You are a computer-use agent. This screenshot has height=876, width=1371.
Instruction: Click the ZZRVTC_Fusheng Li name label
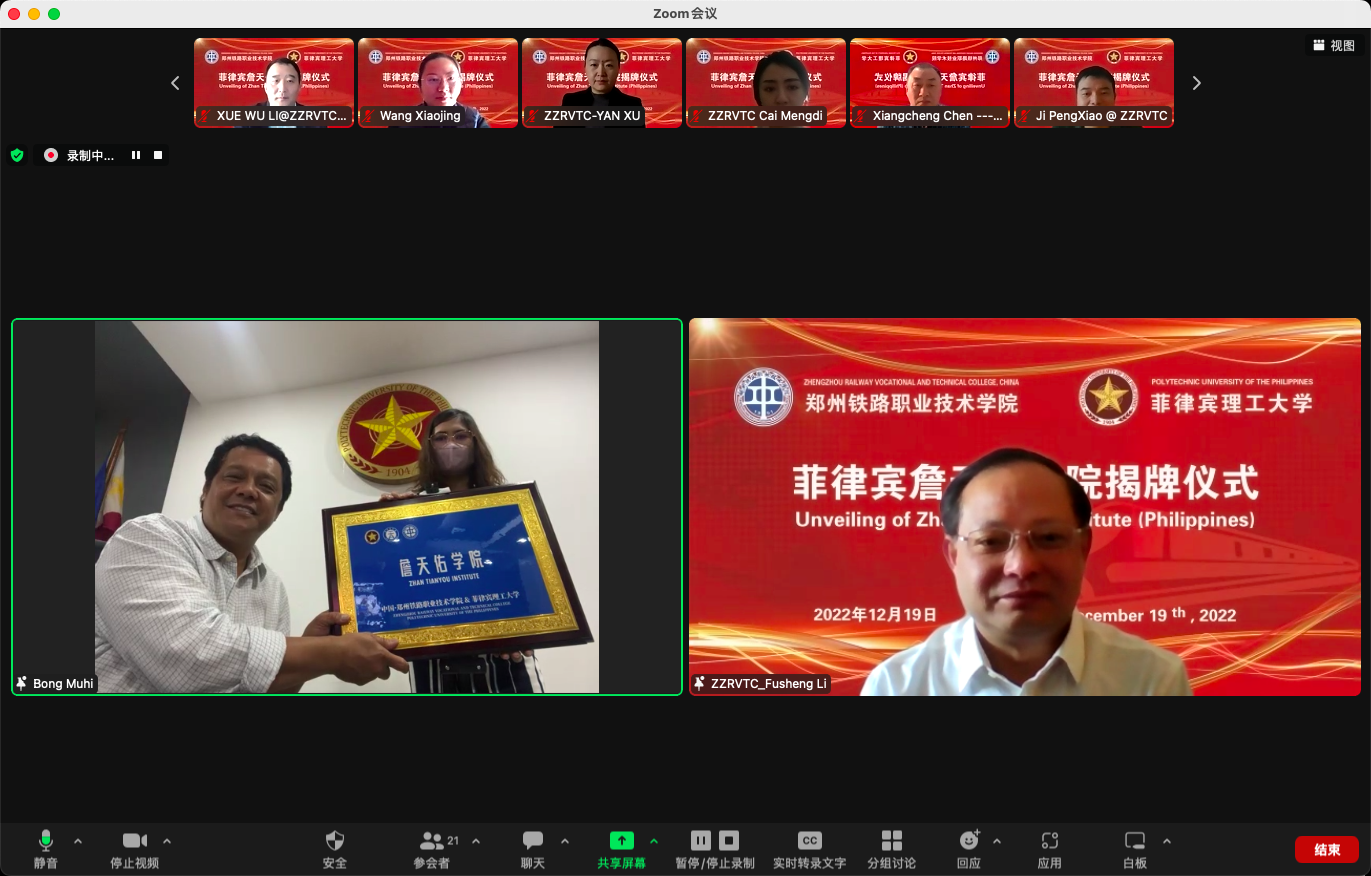pos(769,684)
